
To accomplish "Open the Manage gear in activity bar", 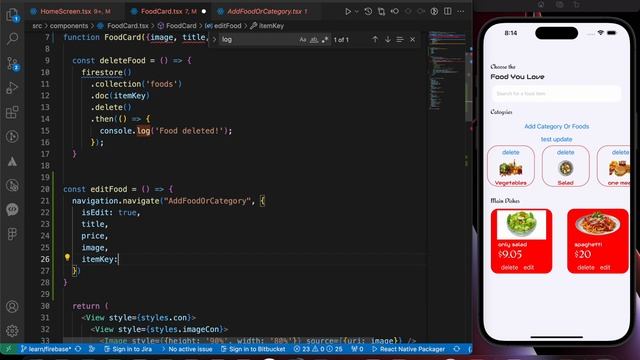I will click(x=12, y=331).
